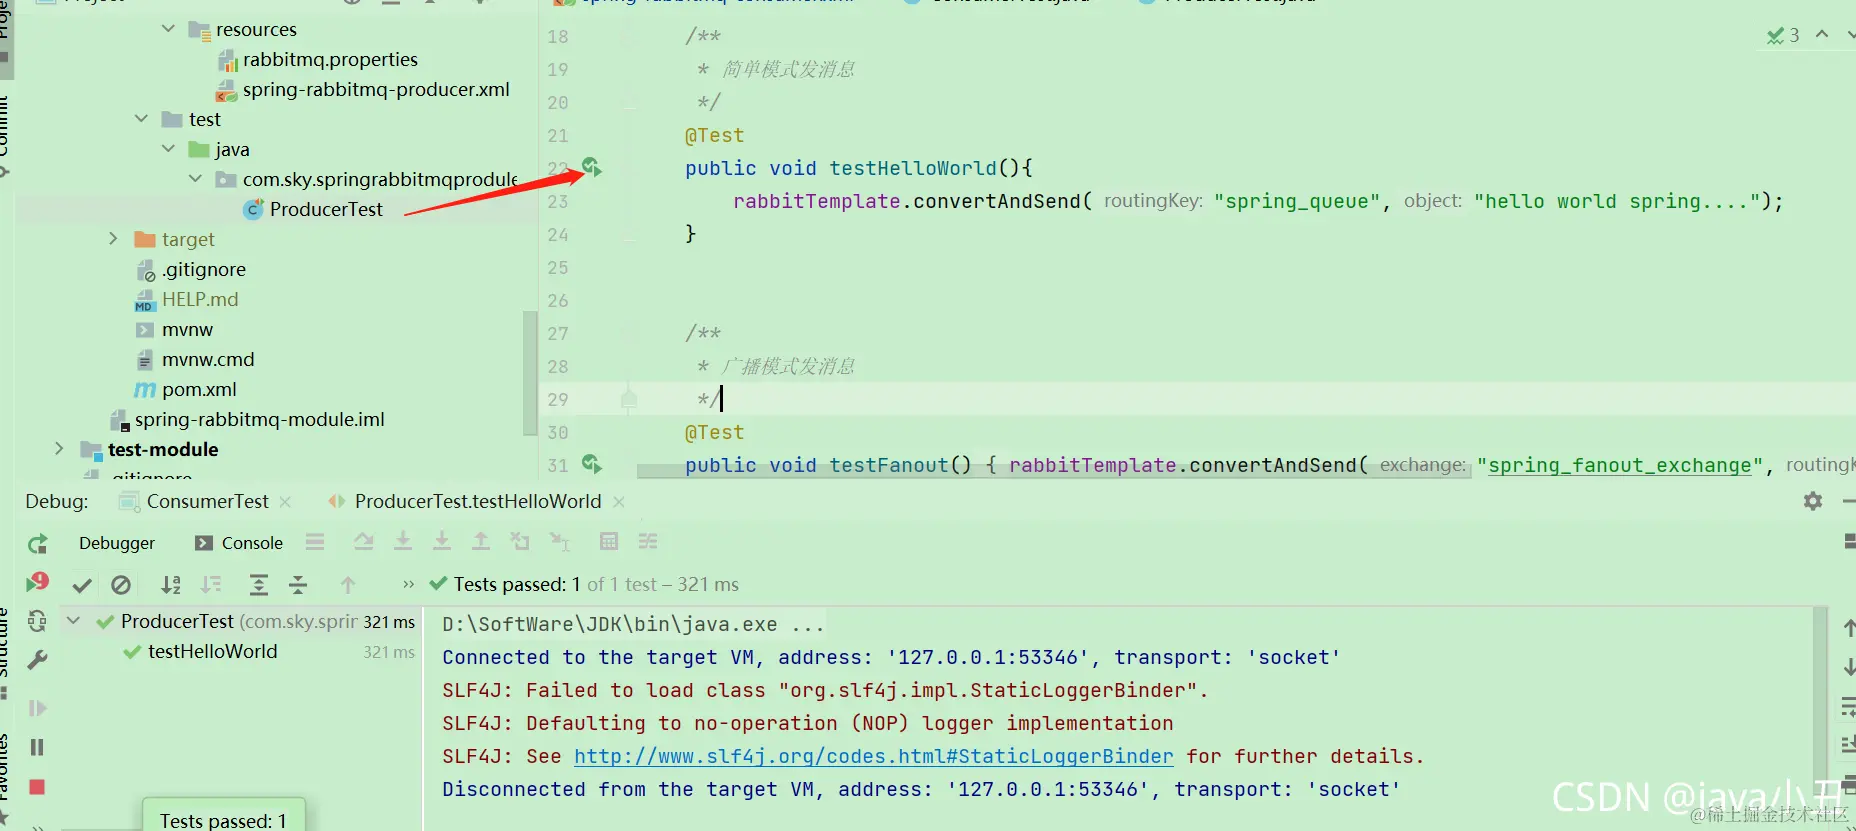Viewport: 1856px width, 831px height.
Task: Close the ProducerTest.testHelloWorld debug tab
Action: 619,502
